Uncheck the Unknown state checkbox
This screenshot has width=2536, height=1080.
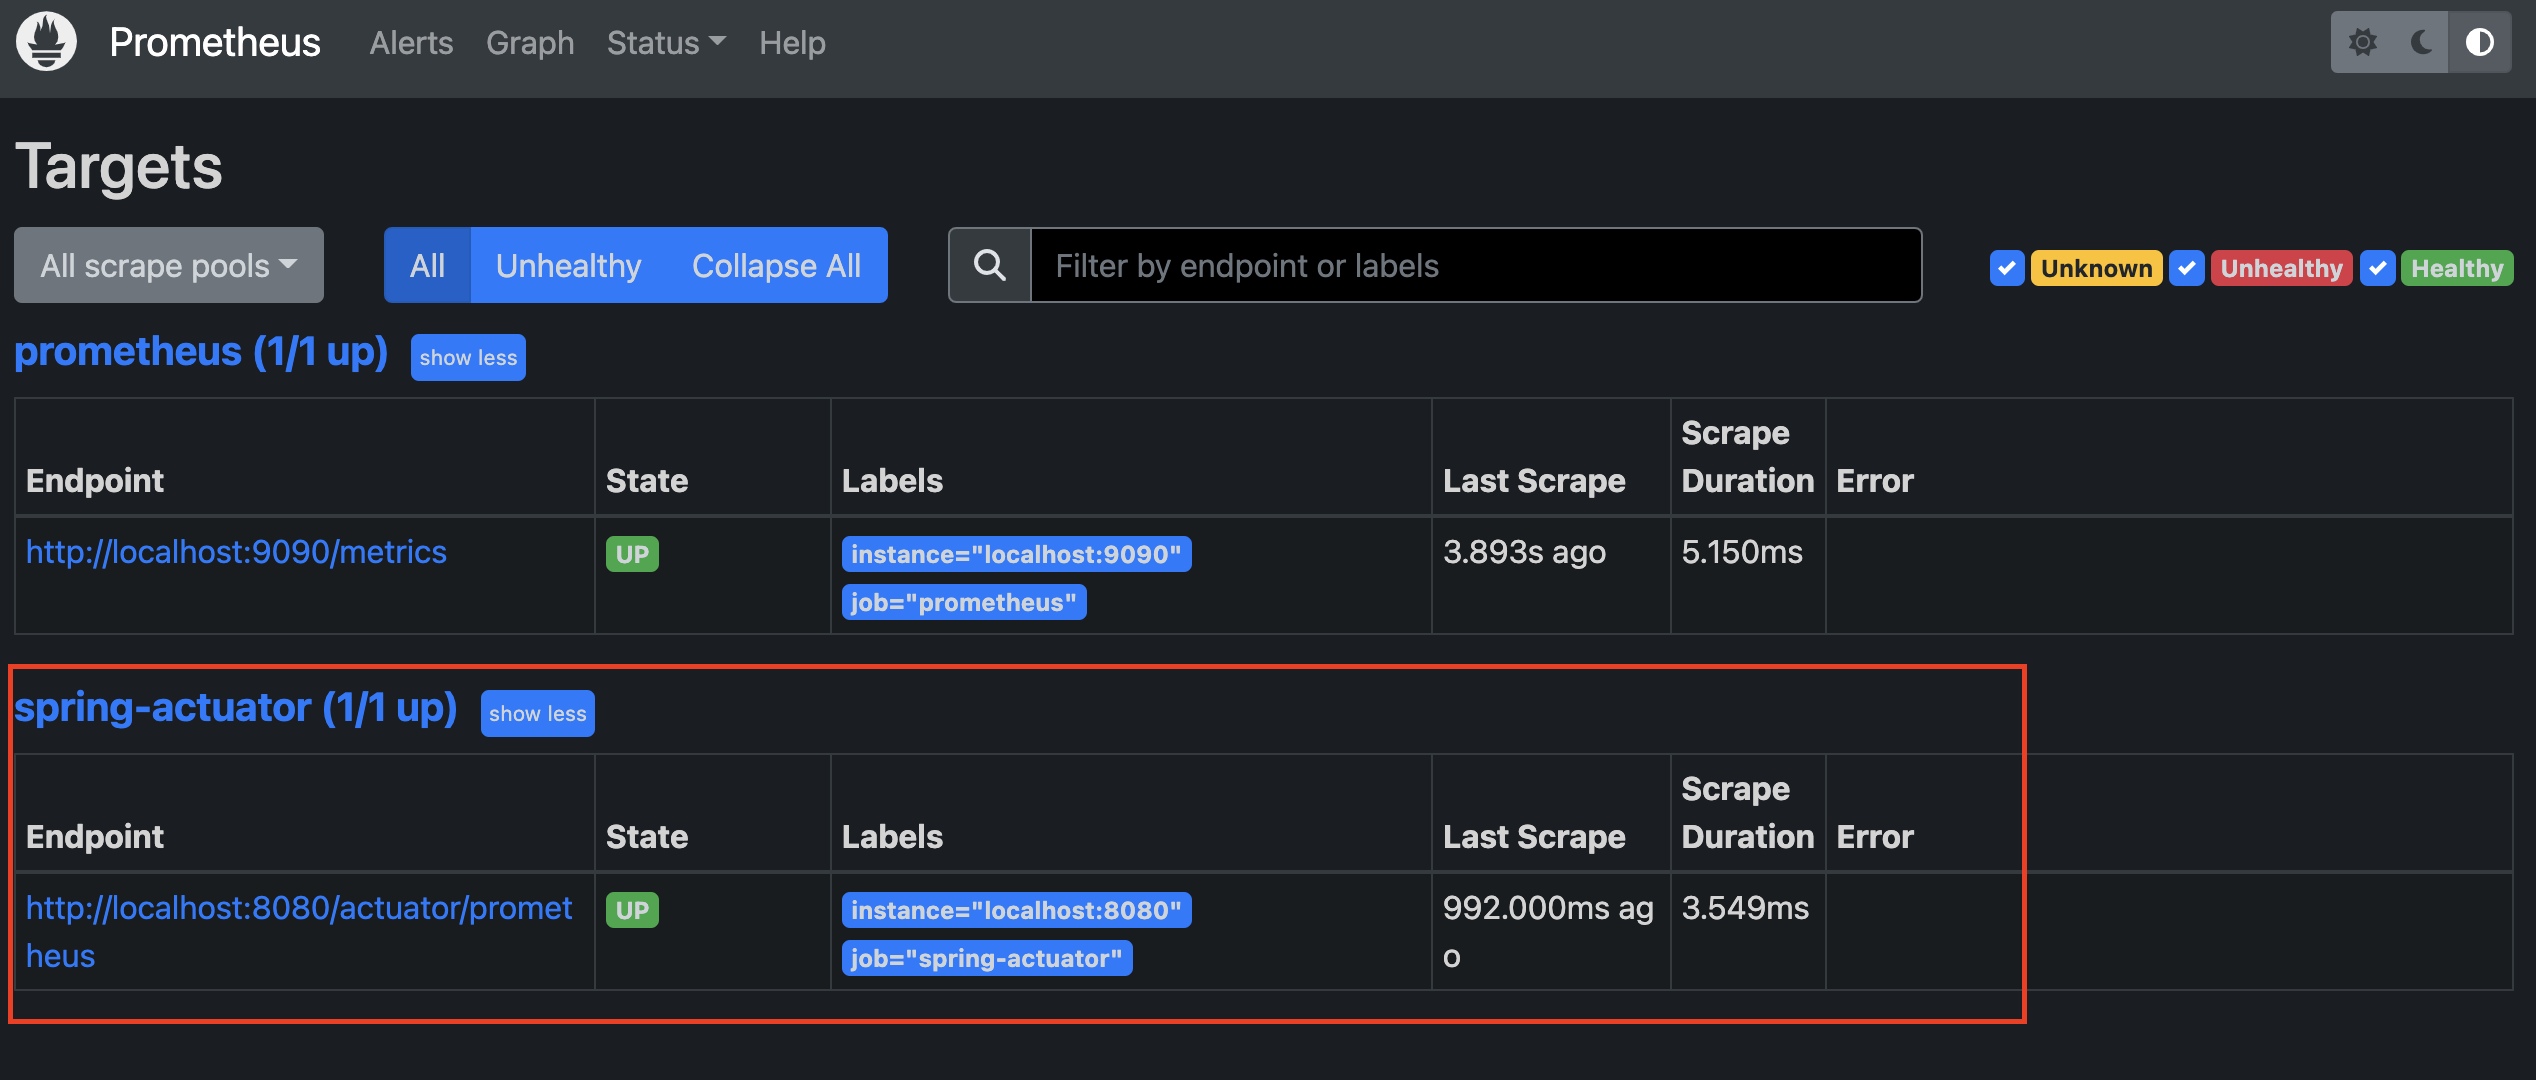(x=2006, y=268)
